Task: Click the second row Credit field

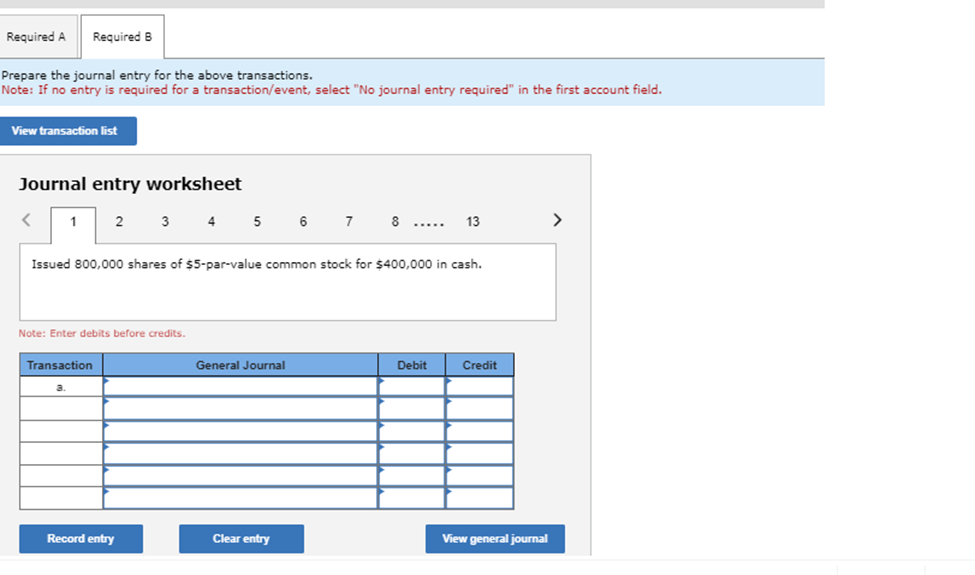Action: pyautogui.click(x=479, y=409)
